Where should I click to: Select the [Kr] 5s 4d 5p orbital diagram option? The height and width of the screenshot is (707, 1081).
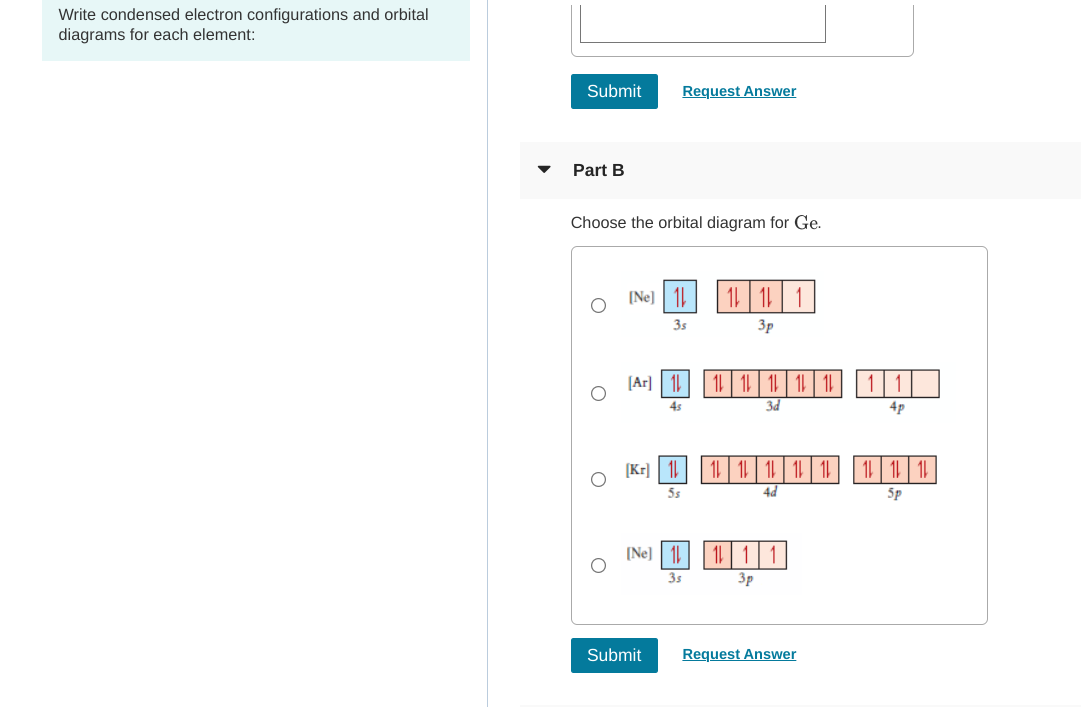(x=598, y=479)
